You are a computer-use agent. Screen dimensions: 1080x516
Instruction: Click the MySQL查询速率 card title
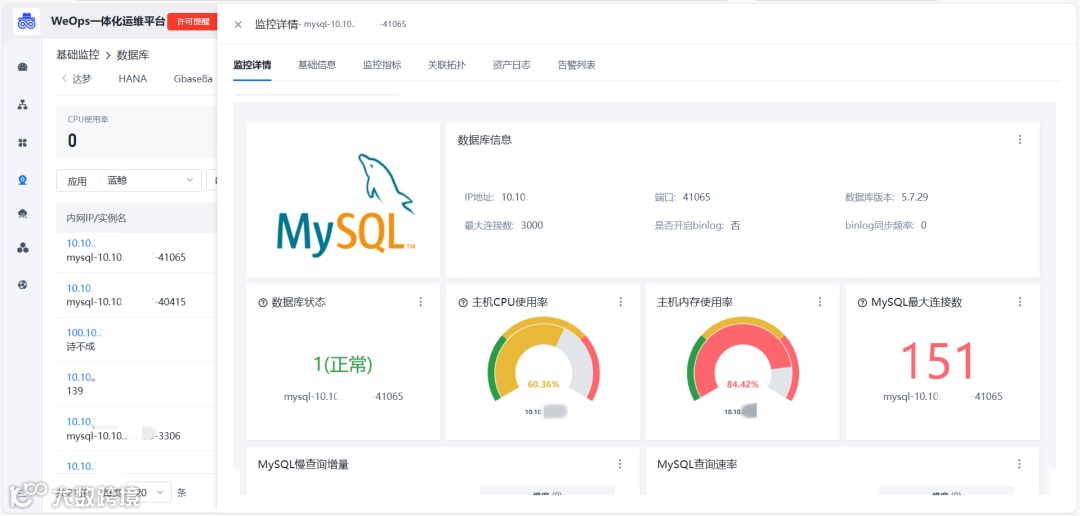pyautogui.click(x=697, y=464)
